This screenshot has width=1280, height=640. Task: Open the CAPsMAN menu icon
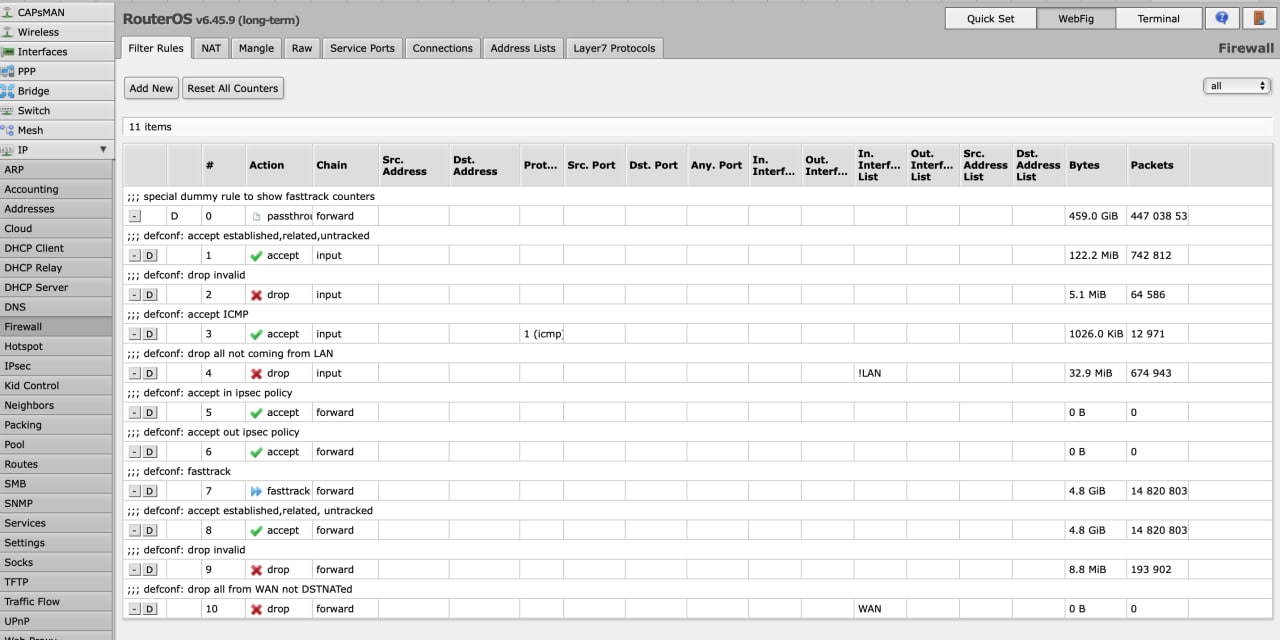coord(8,12)
